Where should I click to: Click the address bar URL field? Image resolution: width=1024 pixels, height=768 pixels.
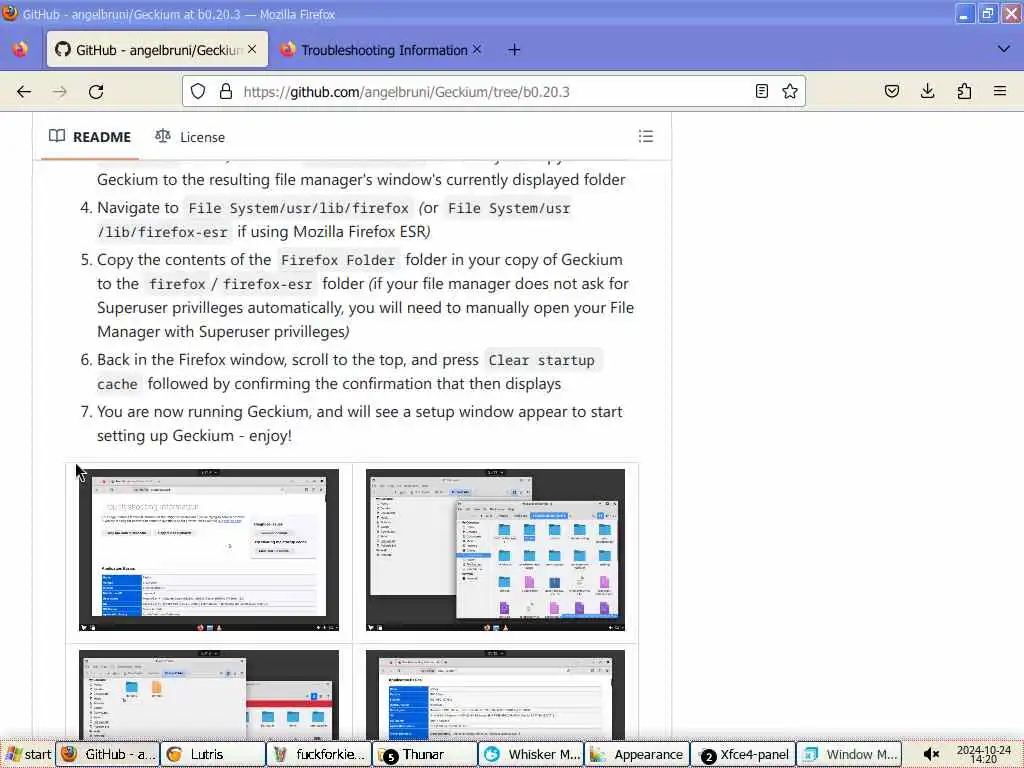click(x=493, y=91)
